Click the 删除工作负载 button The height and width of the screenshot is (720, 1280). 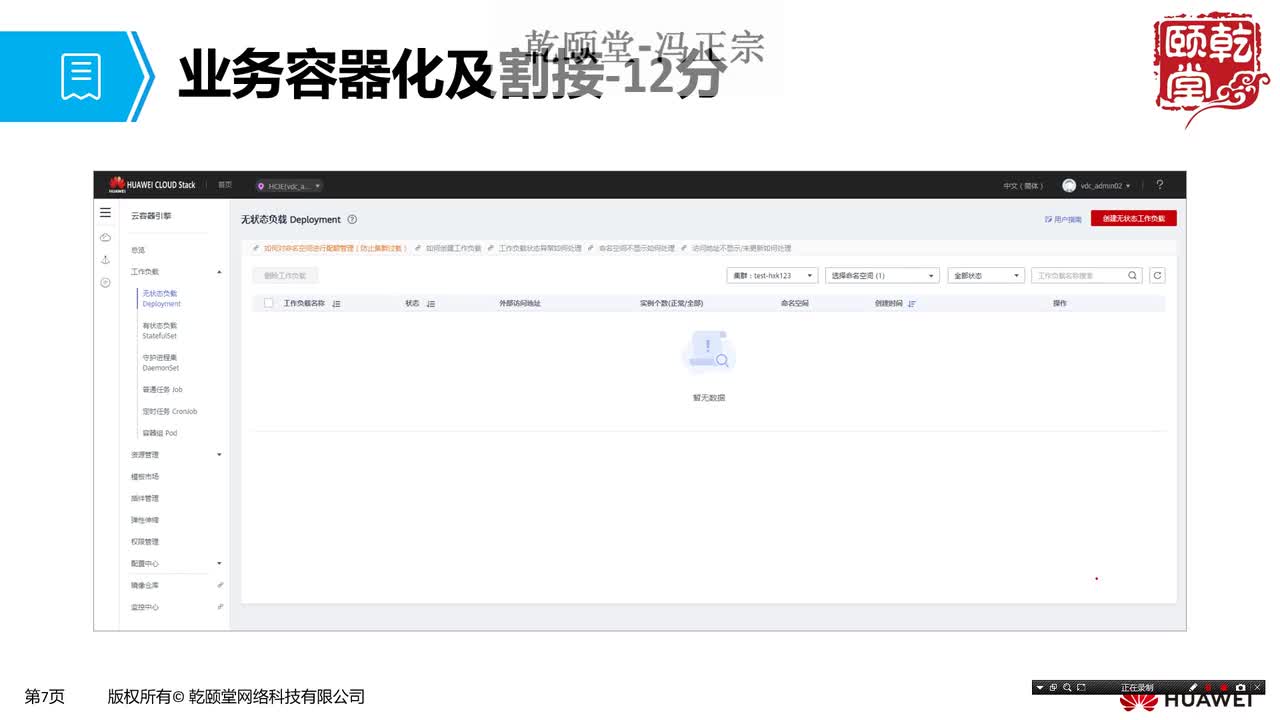(x=285, y=275)
